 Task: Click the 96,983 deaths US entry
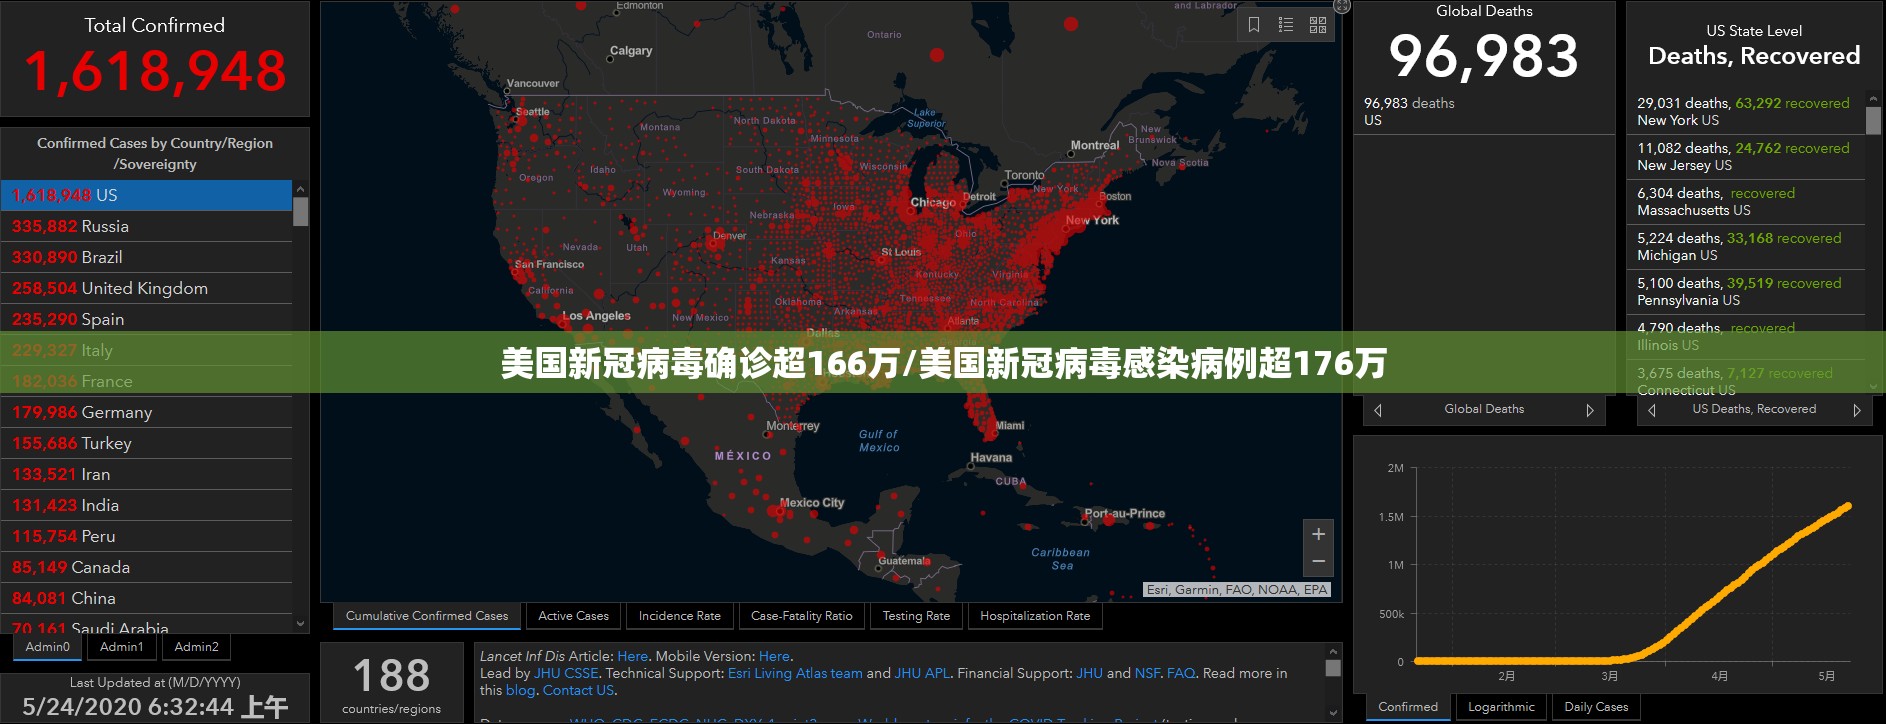coord(1484,111)
